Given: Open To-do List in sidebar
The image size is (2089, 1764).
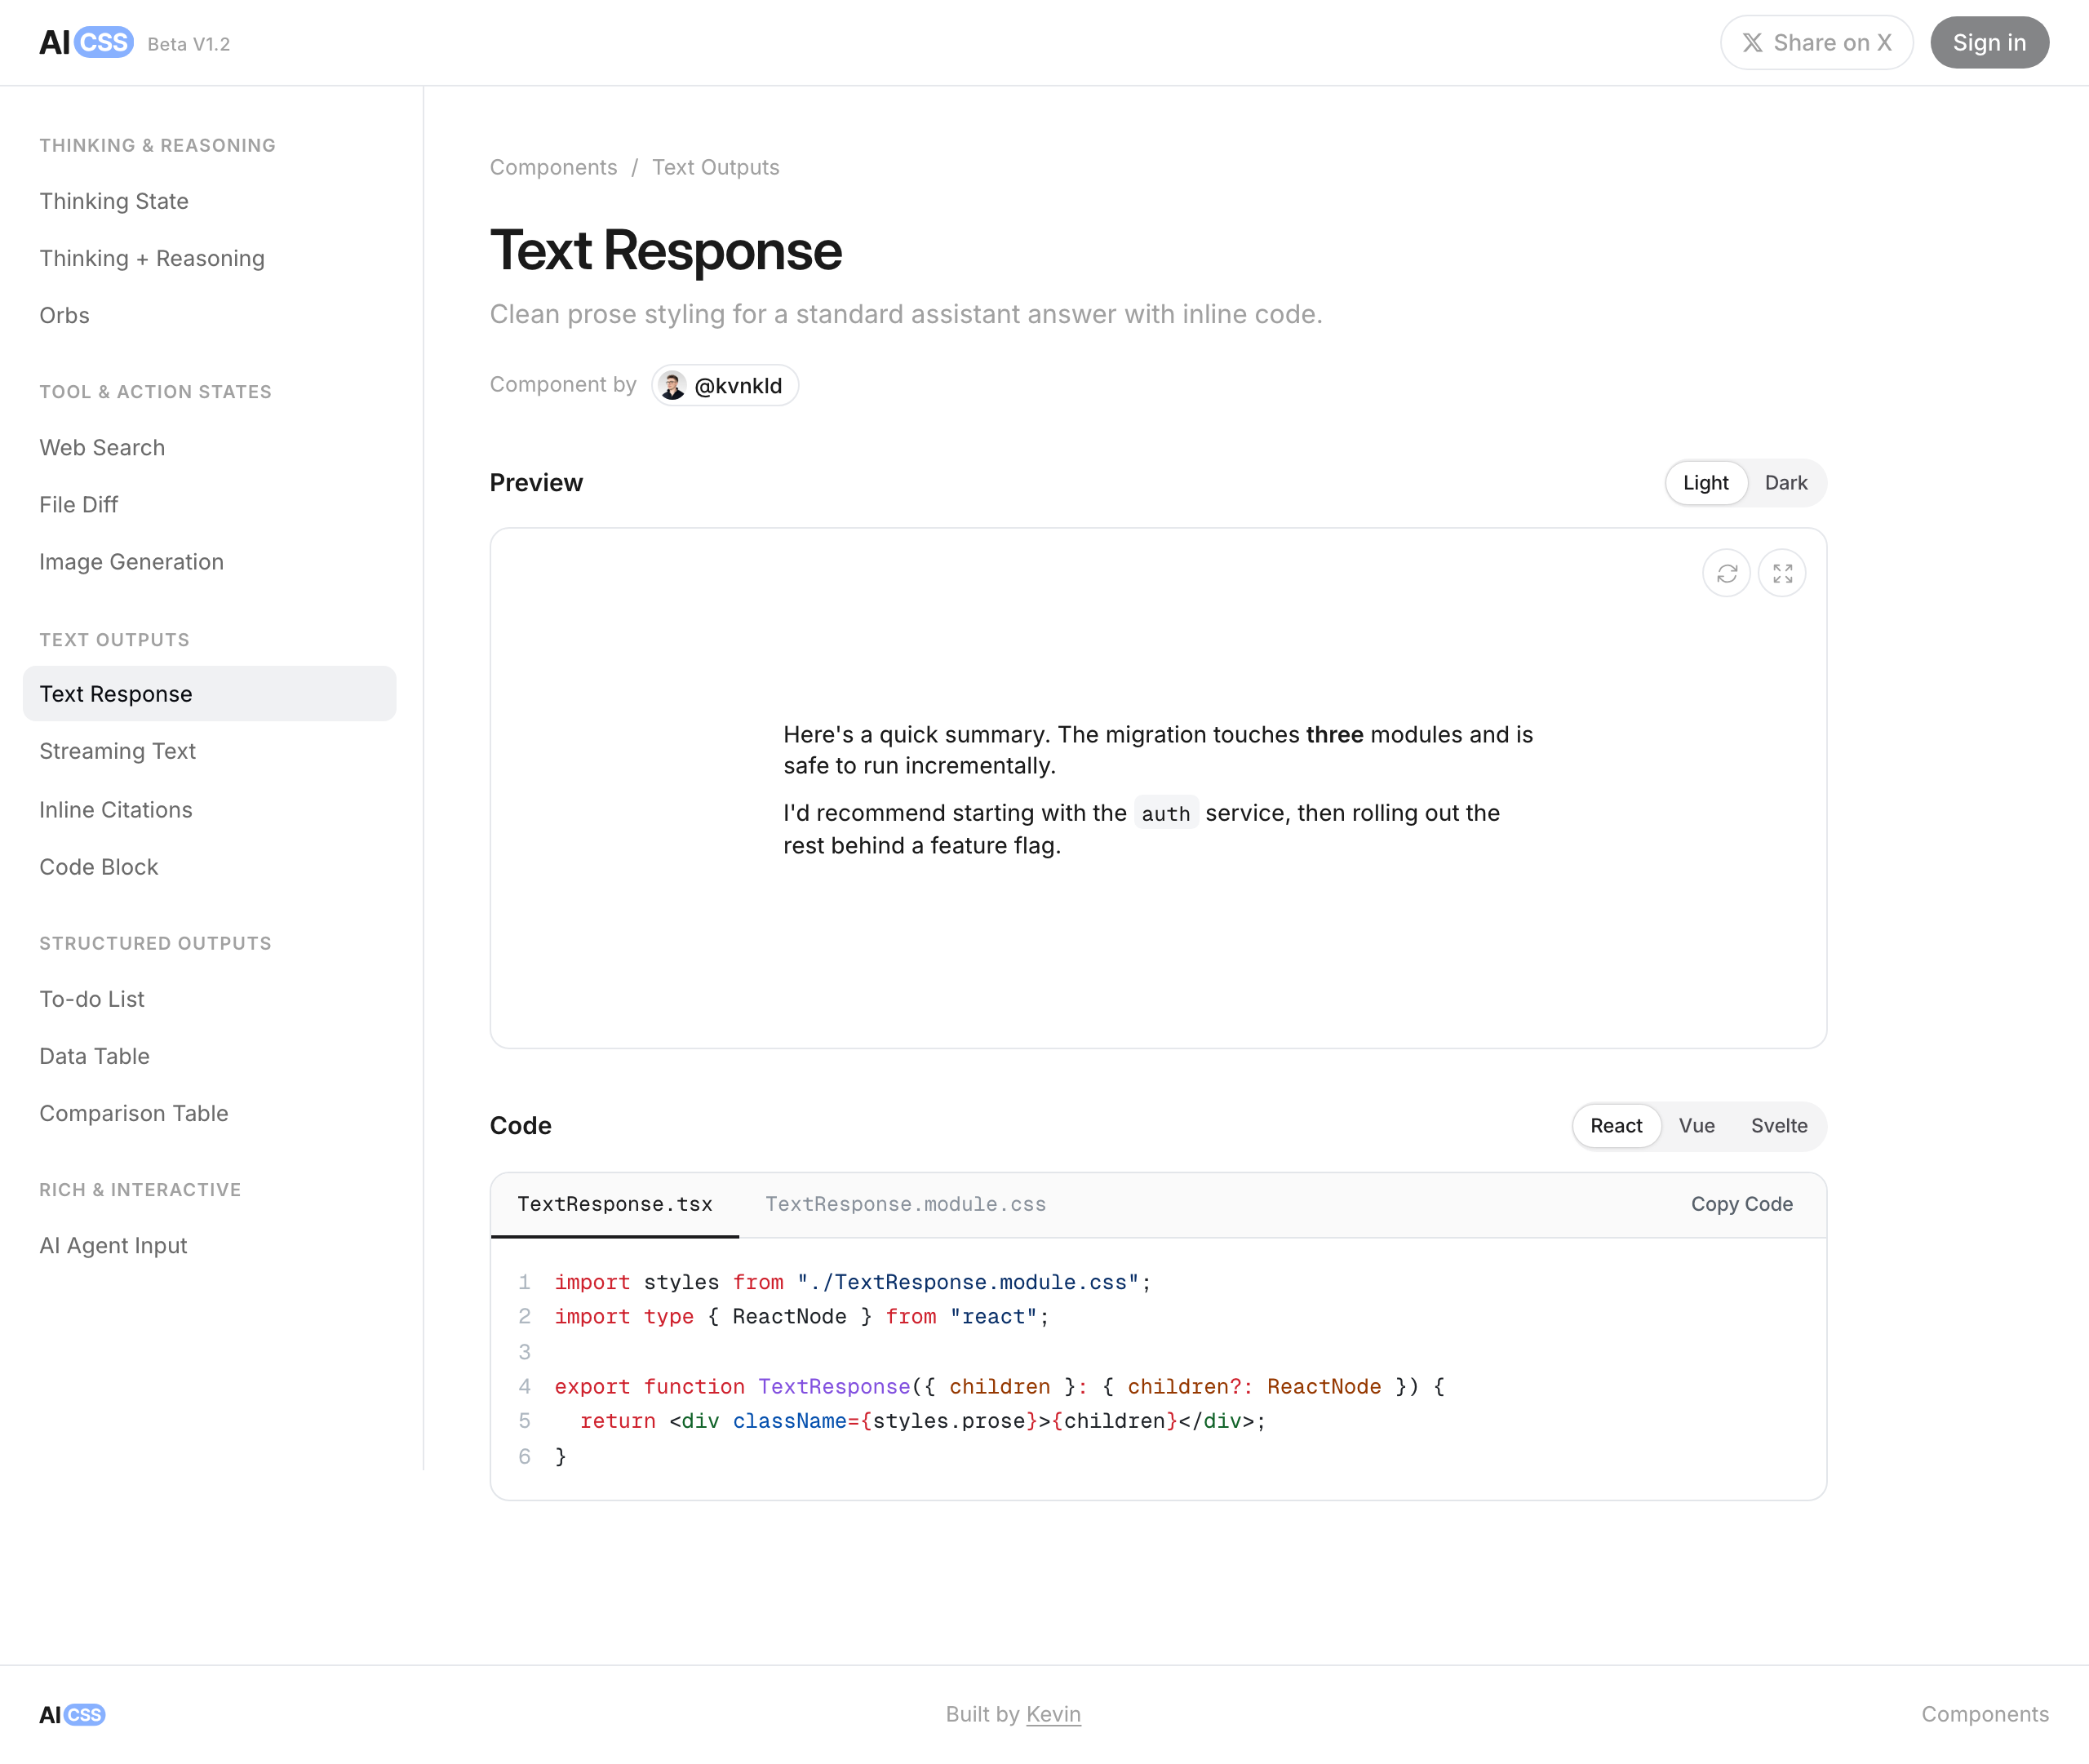Looking at the screenshot, I should click(x=209, y=999).
